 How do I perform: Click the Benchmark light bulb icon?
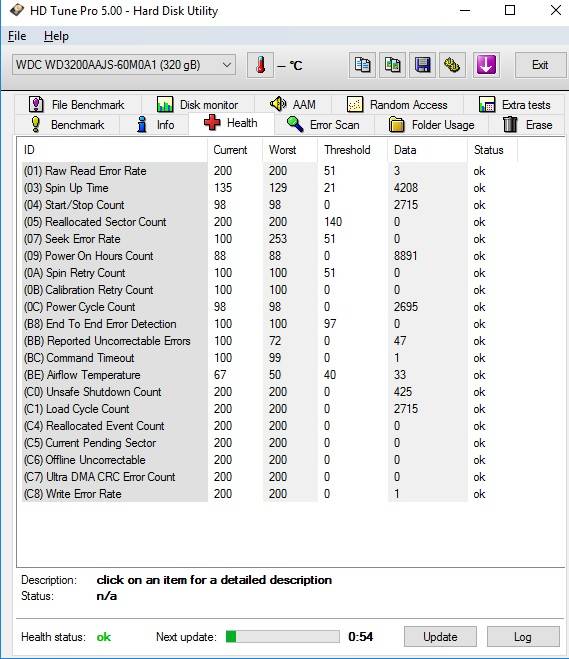[x=36, y=124]
